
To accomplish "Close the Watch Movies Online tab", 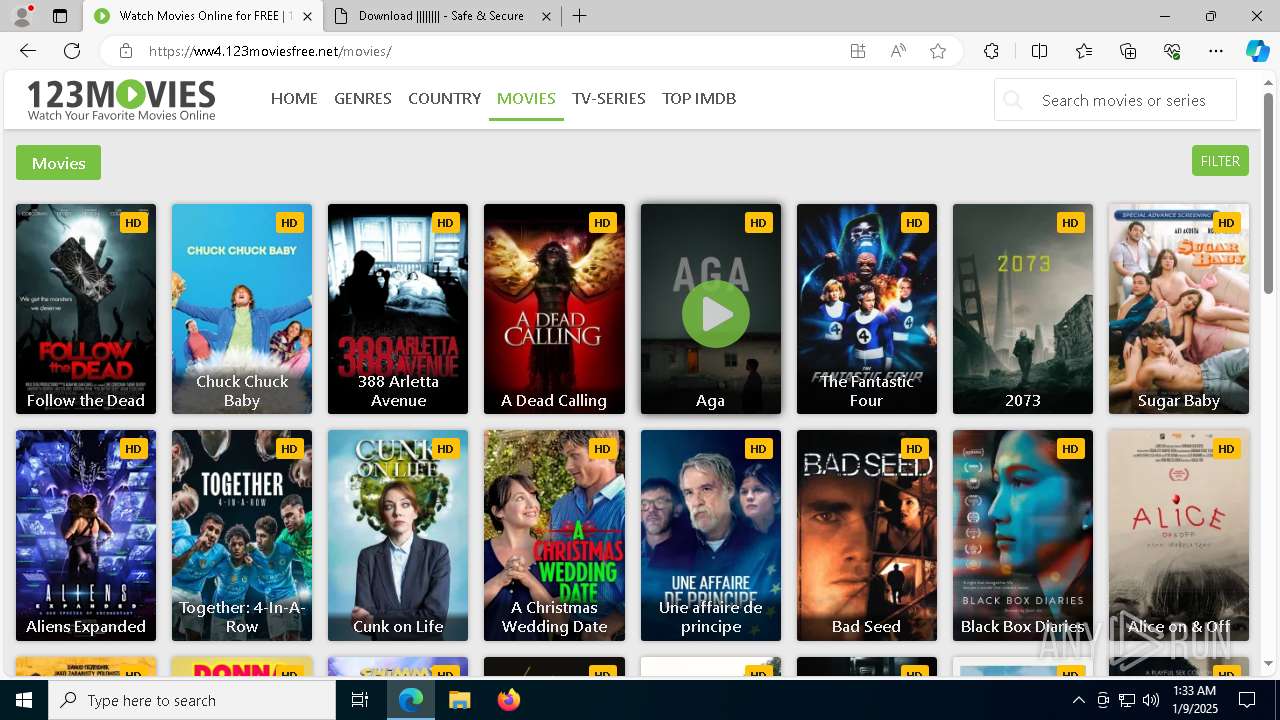I will click(307, 16).
